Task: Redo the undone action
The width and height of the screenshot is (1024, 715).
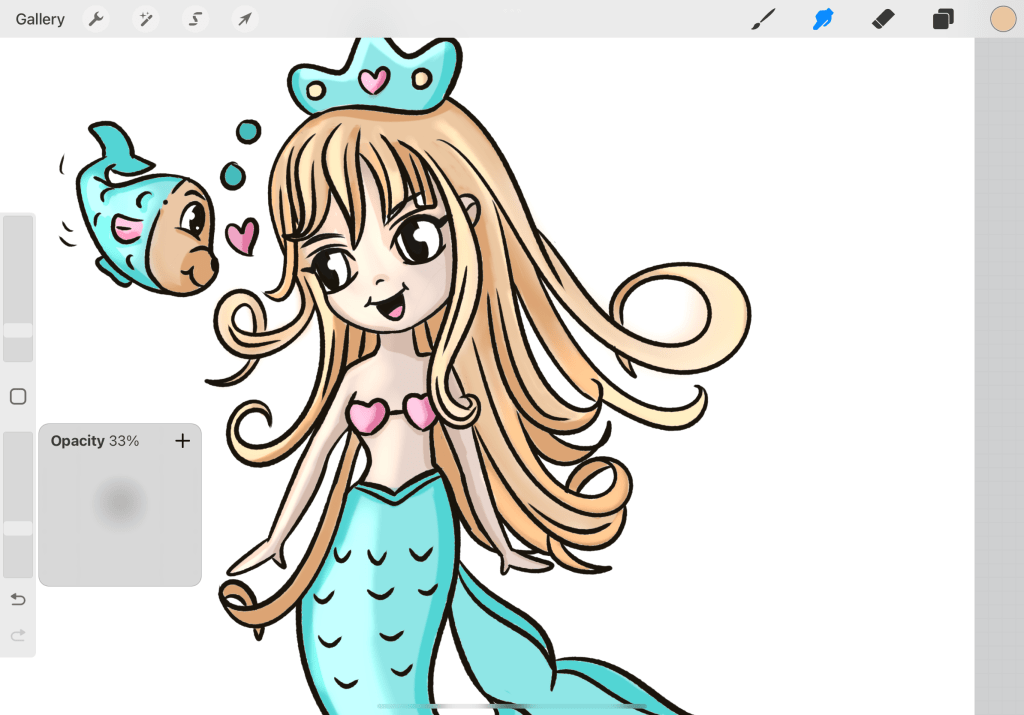Action: click(x=18, y=635)
